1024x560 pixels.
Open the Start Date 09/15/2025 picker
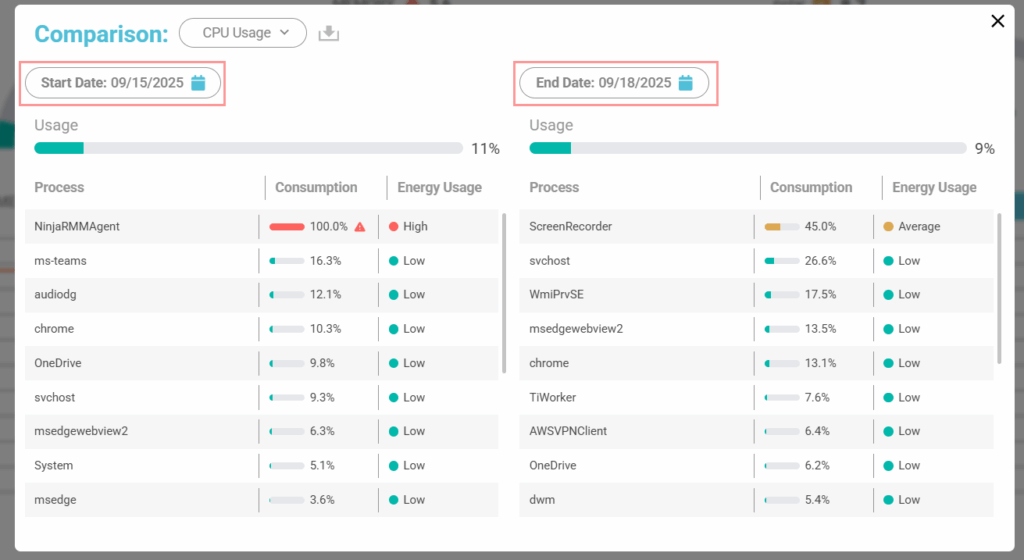[112, 83]
